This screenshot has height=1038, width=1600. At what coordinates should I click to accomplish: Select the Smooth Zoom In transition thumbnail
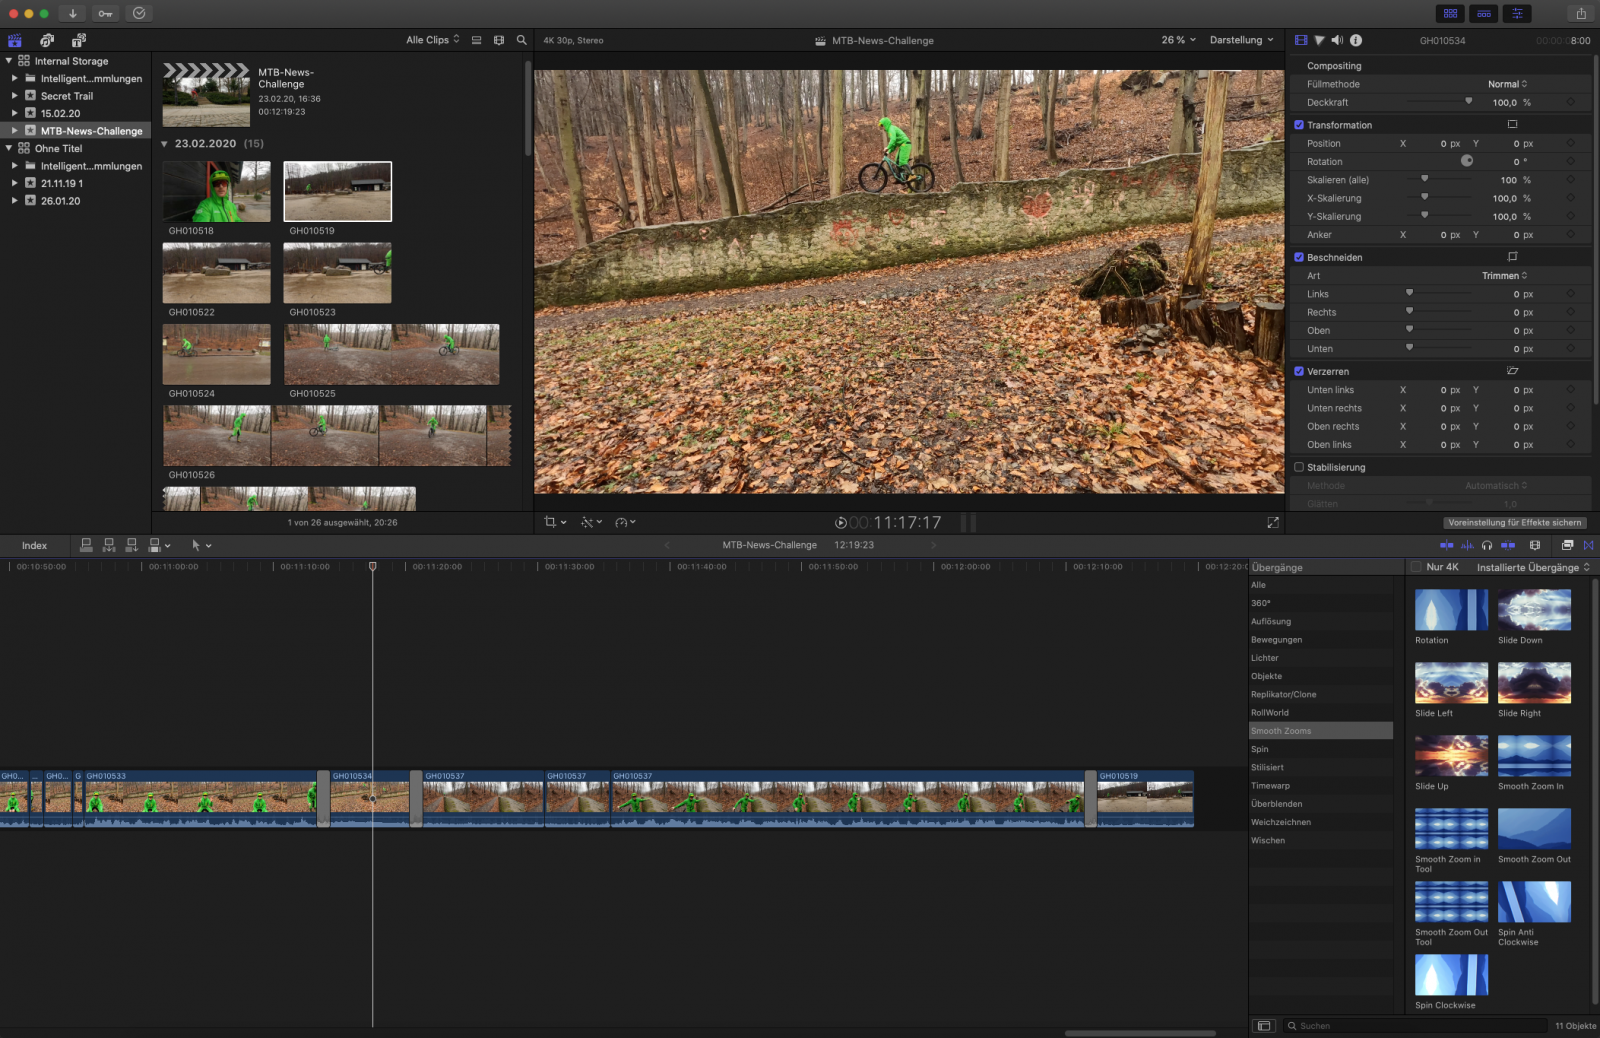tap(1534, 756)
